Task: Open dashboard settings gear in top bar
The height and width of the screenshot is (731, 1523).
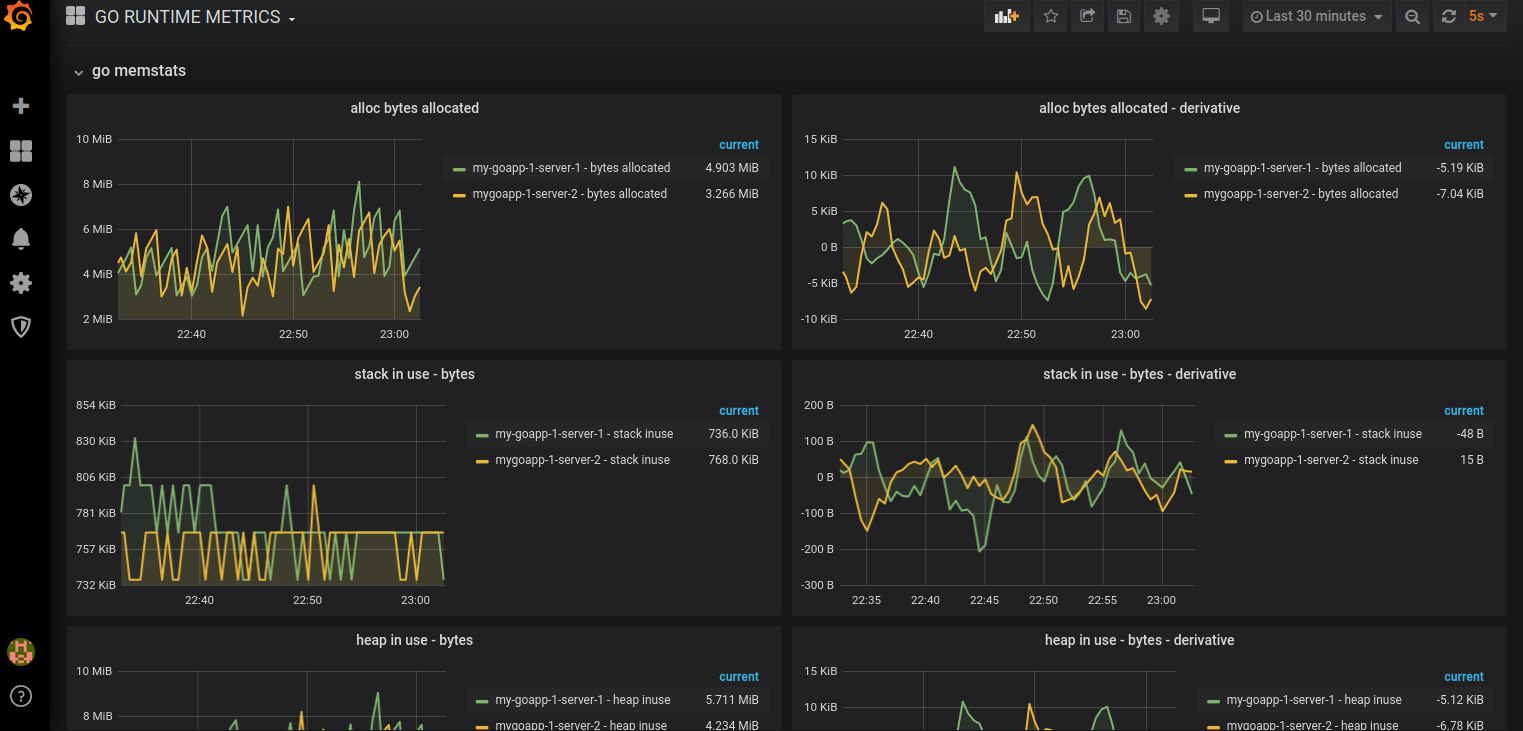Action: [1161, 16]
